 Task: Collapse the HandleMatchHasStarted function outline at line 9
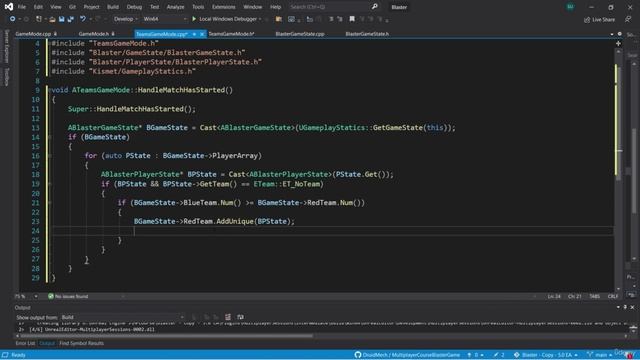[50, 90]
